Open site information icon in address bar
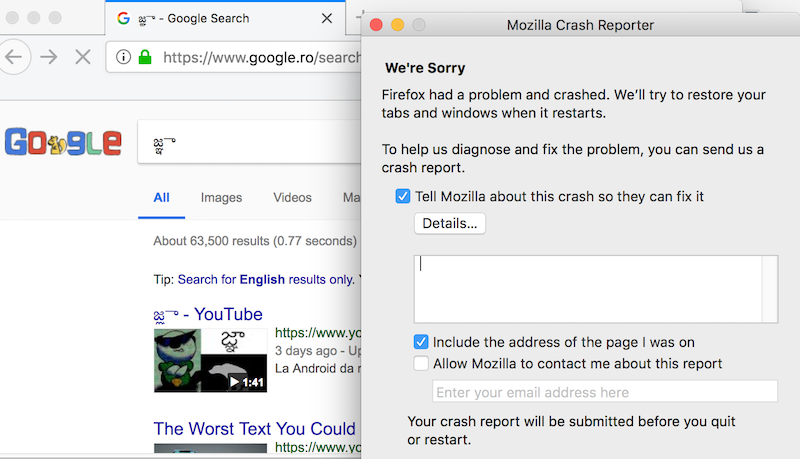 [123, 57]
